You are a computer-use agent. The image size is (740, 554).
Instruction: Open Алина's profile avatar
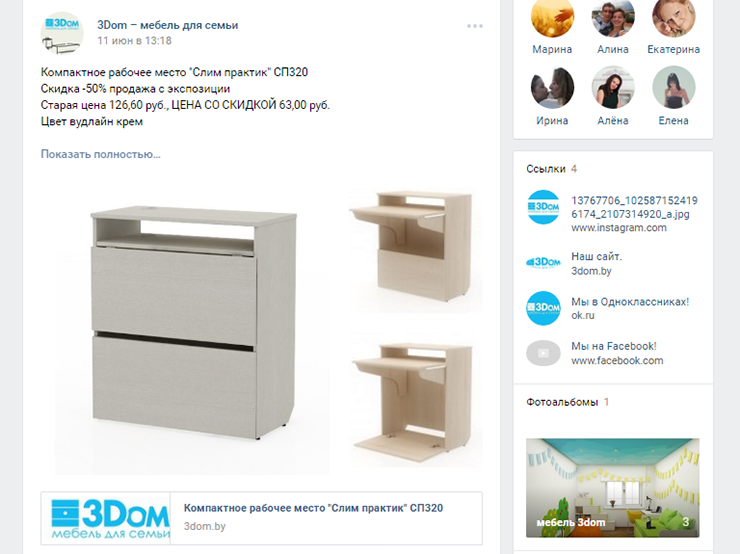coord(613,17)
